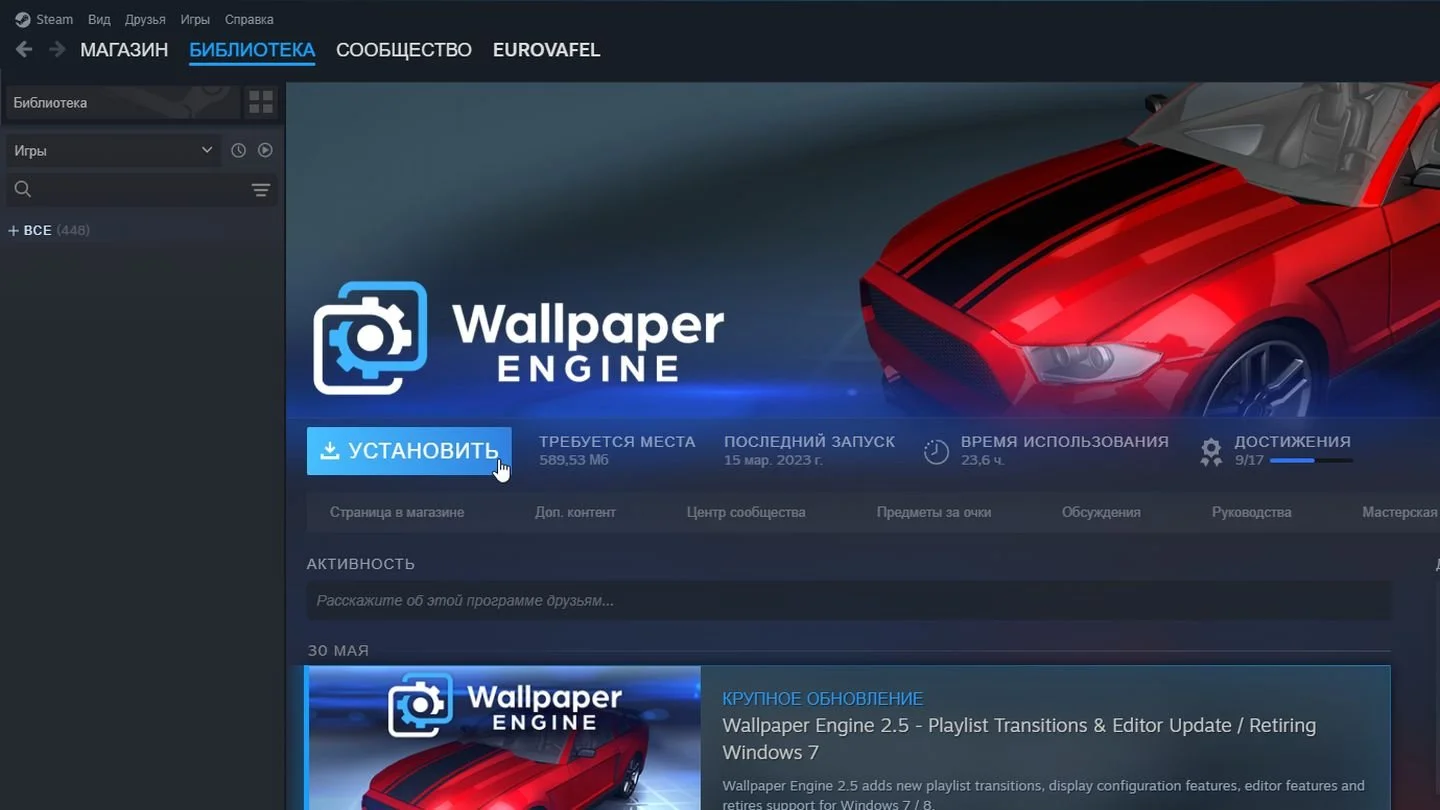The height and width of the screenshot is (810, 1440).
Task: Switch to the БИБЛИОТЕКА tab
Action: (252, 50)
